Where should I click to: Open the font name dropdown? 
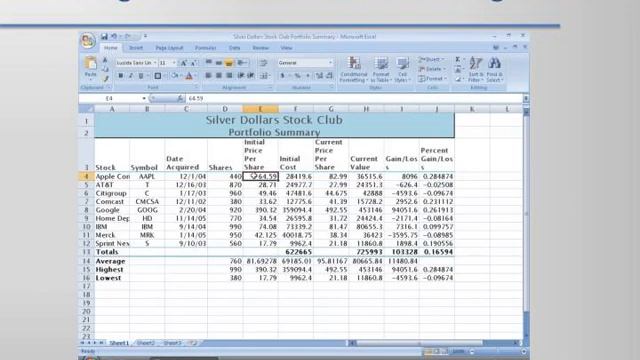coord(155,63)
